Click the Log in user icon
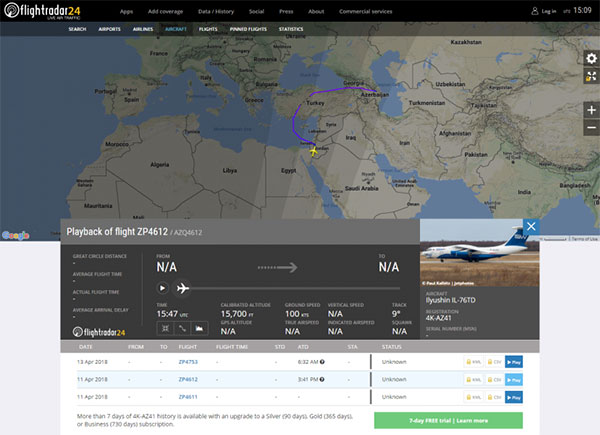The image size is (600, 435). click(535, 11)
